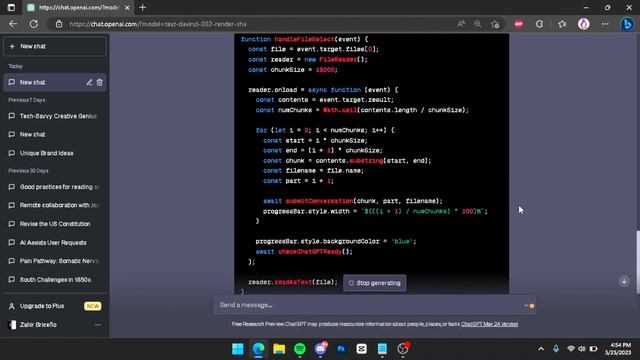The width and height of the screenshot is (640, 360).
Task: Go back with the browser back arrow
Action: point(13,24)
